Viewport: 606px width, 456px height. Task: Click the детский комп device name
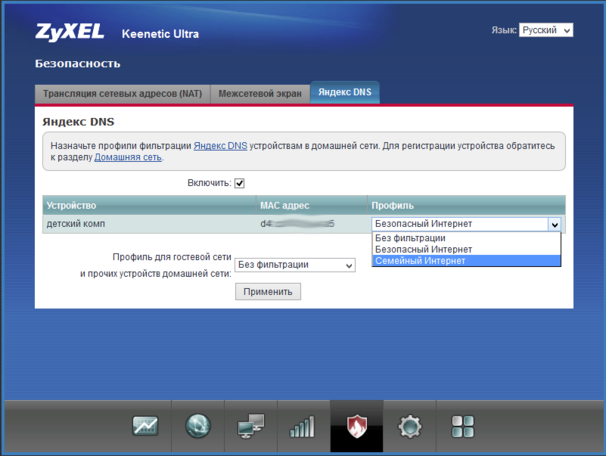click(76, 224)
